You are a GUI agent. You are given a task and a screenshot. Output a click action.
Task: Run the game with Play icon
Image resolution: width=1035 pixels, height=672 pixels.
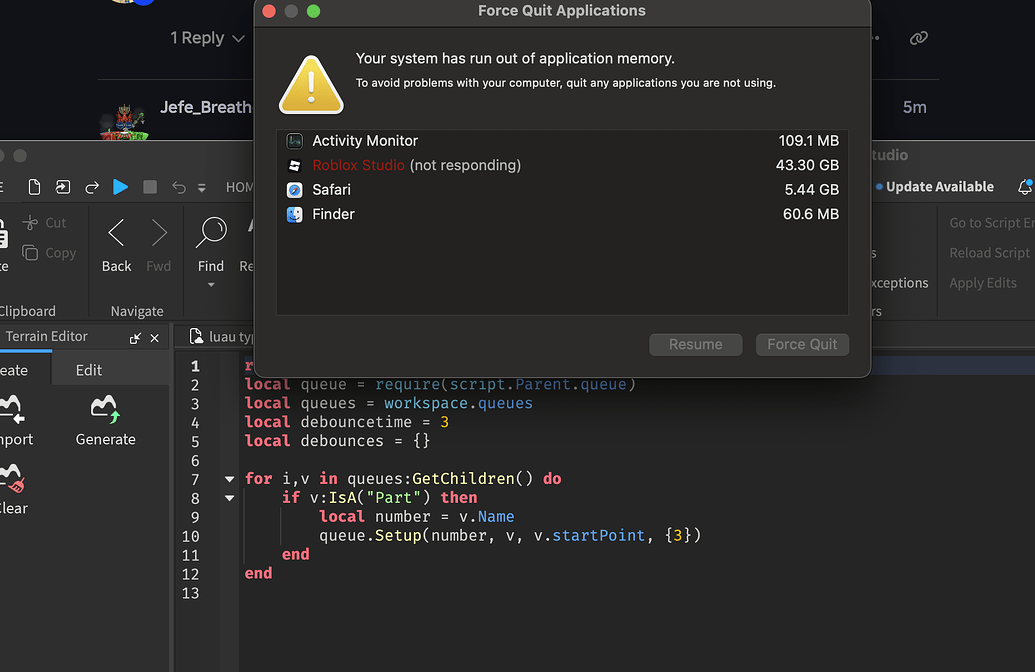[120, 187]
